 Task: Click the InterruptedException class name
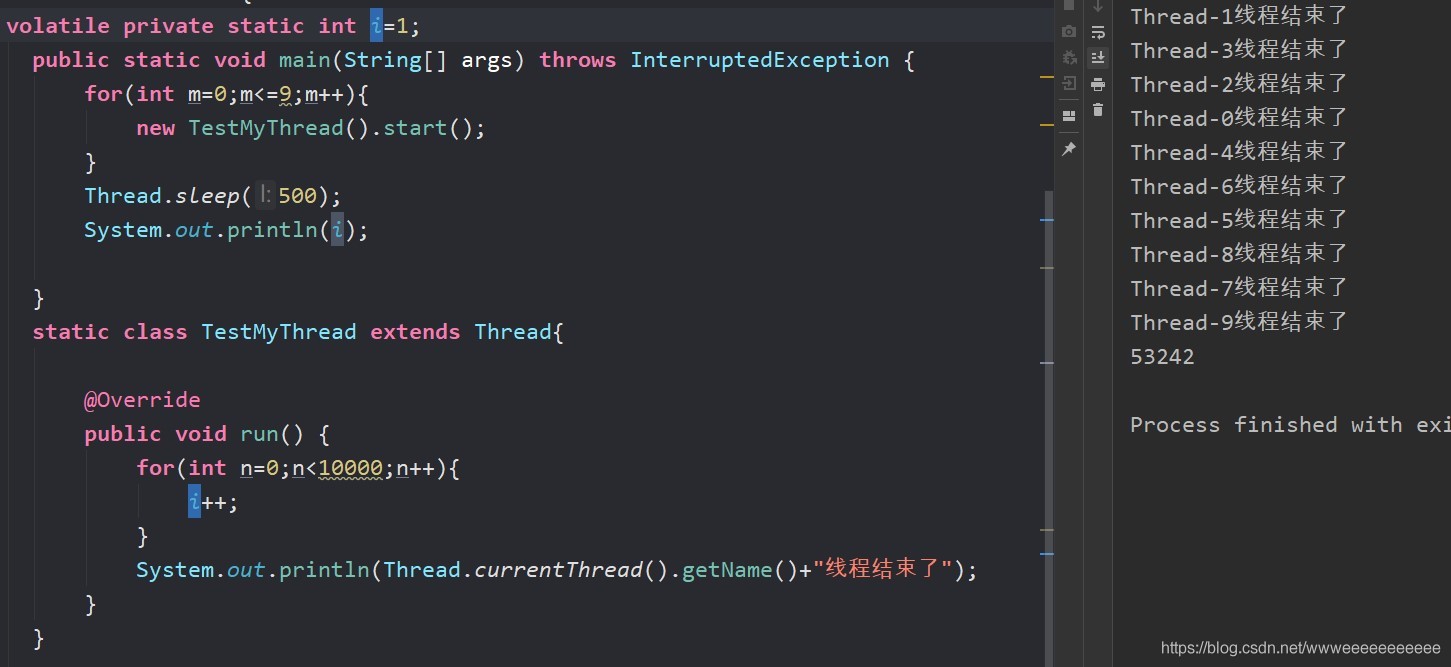(759, 60)
